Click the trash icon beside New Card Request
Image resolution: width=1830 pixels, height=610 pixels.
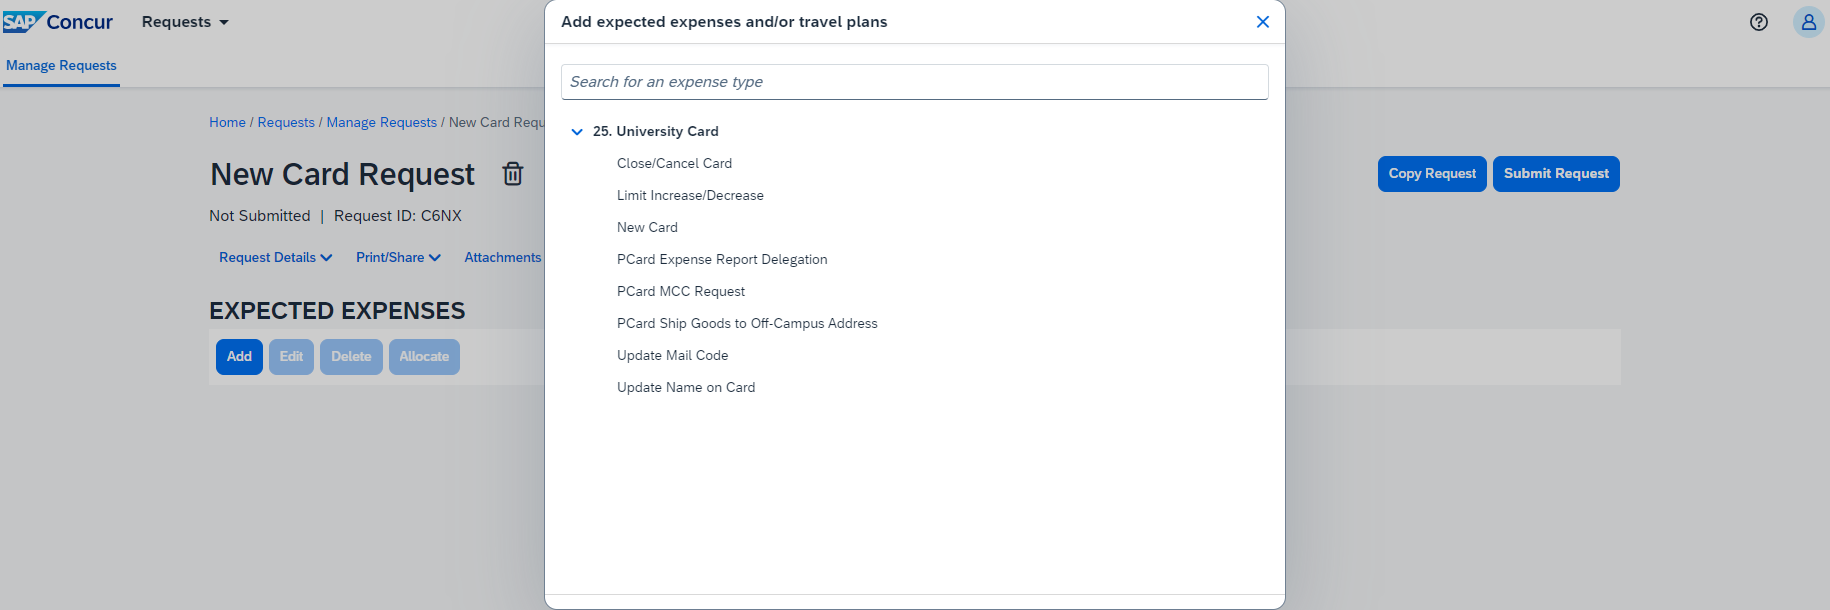coord(512,174)
